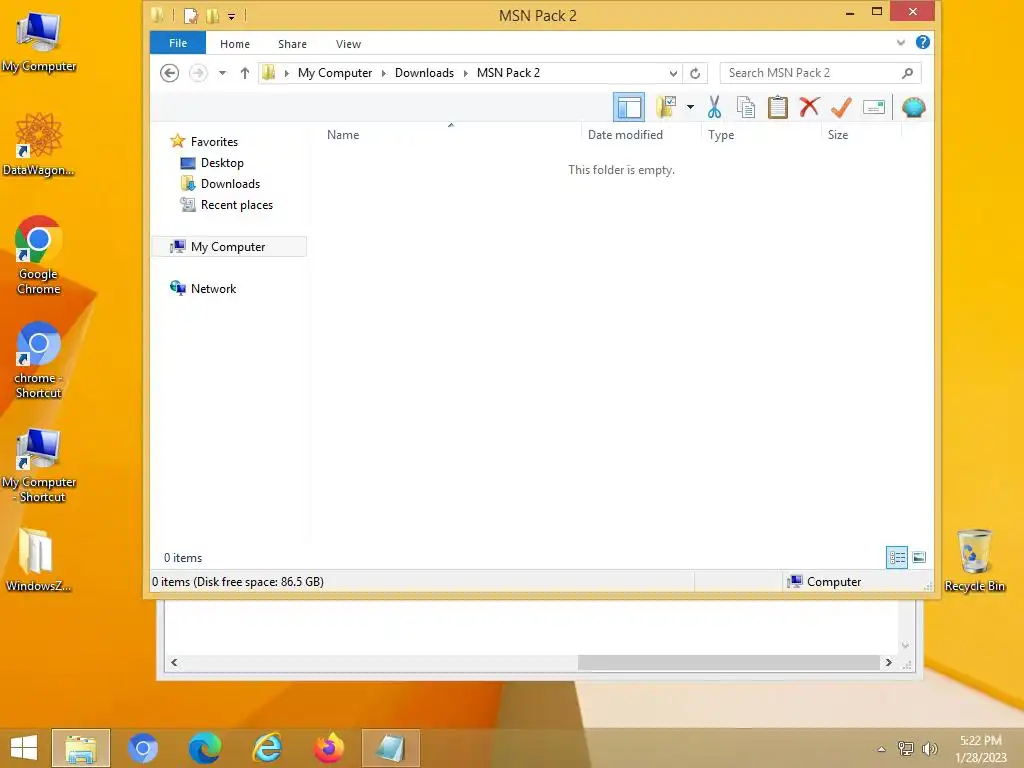1024x768 pixels.
Task: Click the Search MSN Pack 2 field
Action: point(820,72)
